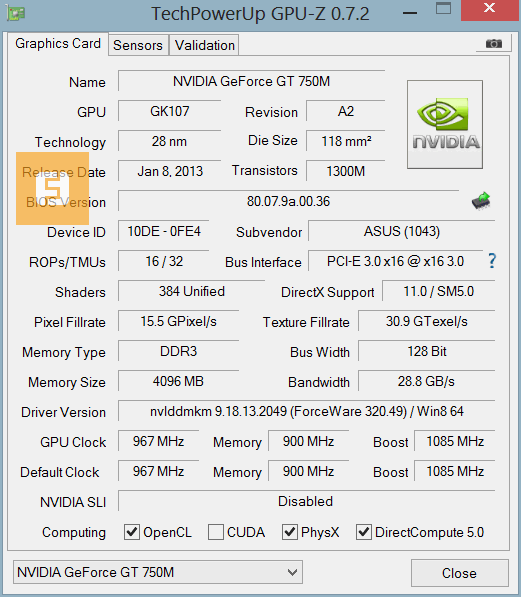This screenshot has width=521, height=597.
Task: Click the 1300M Transistors field
Action: click(x=345, y=171)
